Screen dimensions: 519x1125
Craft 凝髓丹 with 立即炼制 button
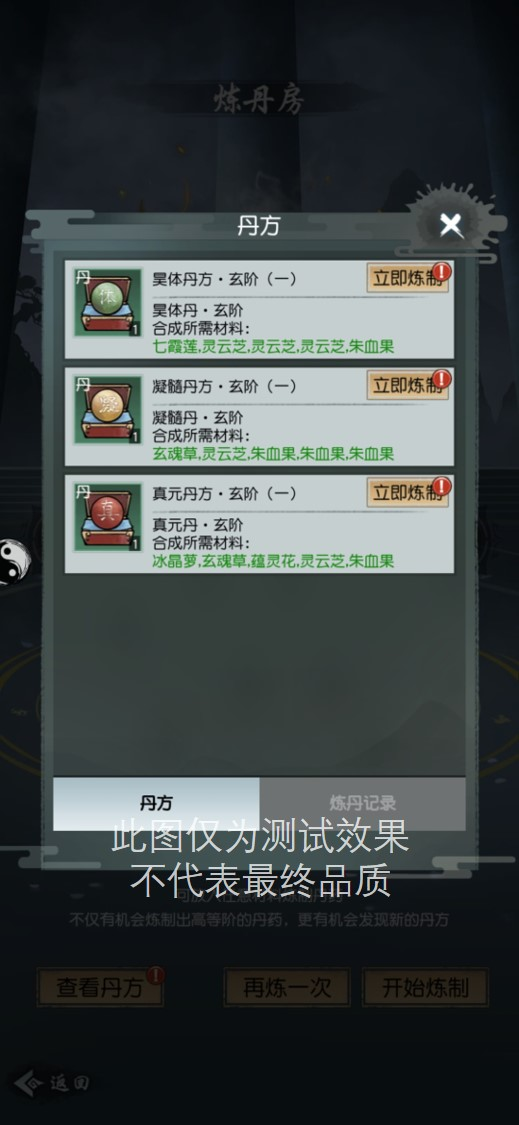407,386
